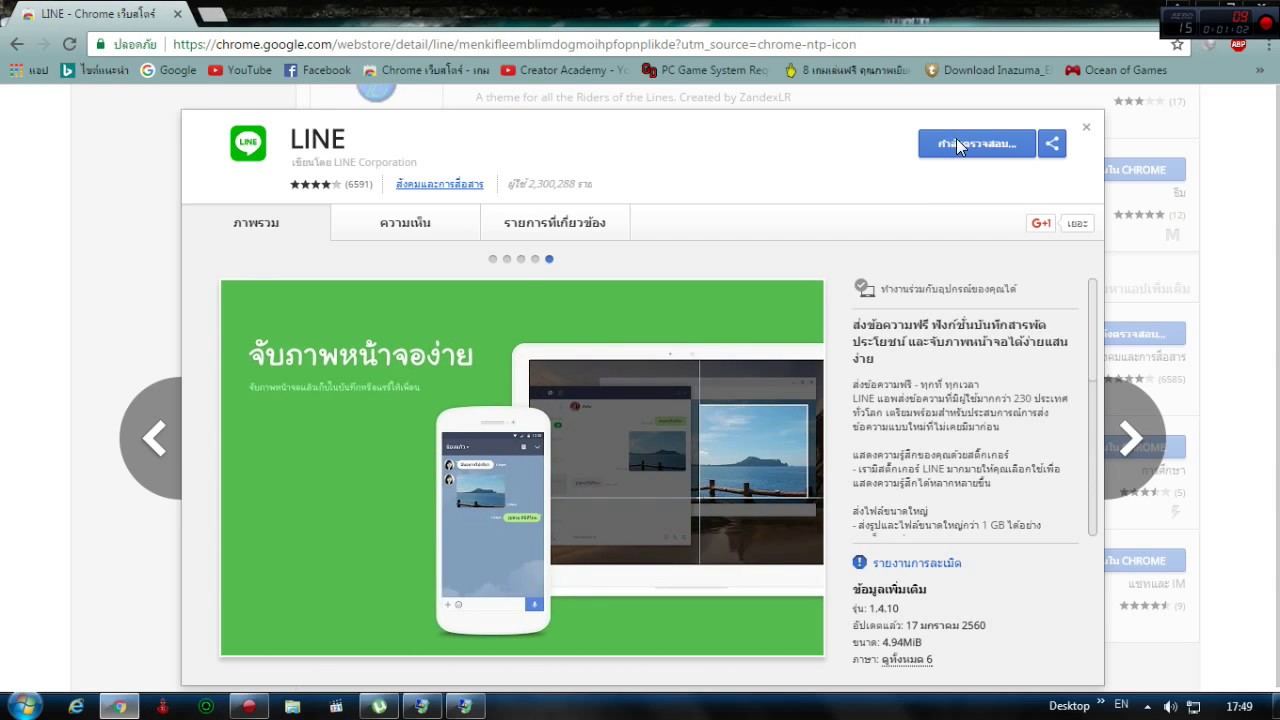
Task: Show hidden tray icons arrow
Action: point(1147,706)
